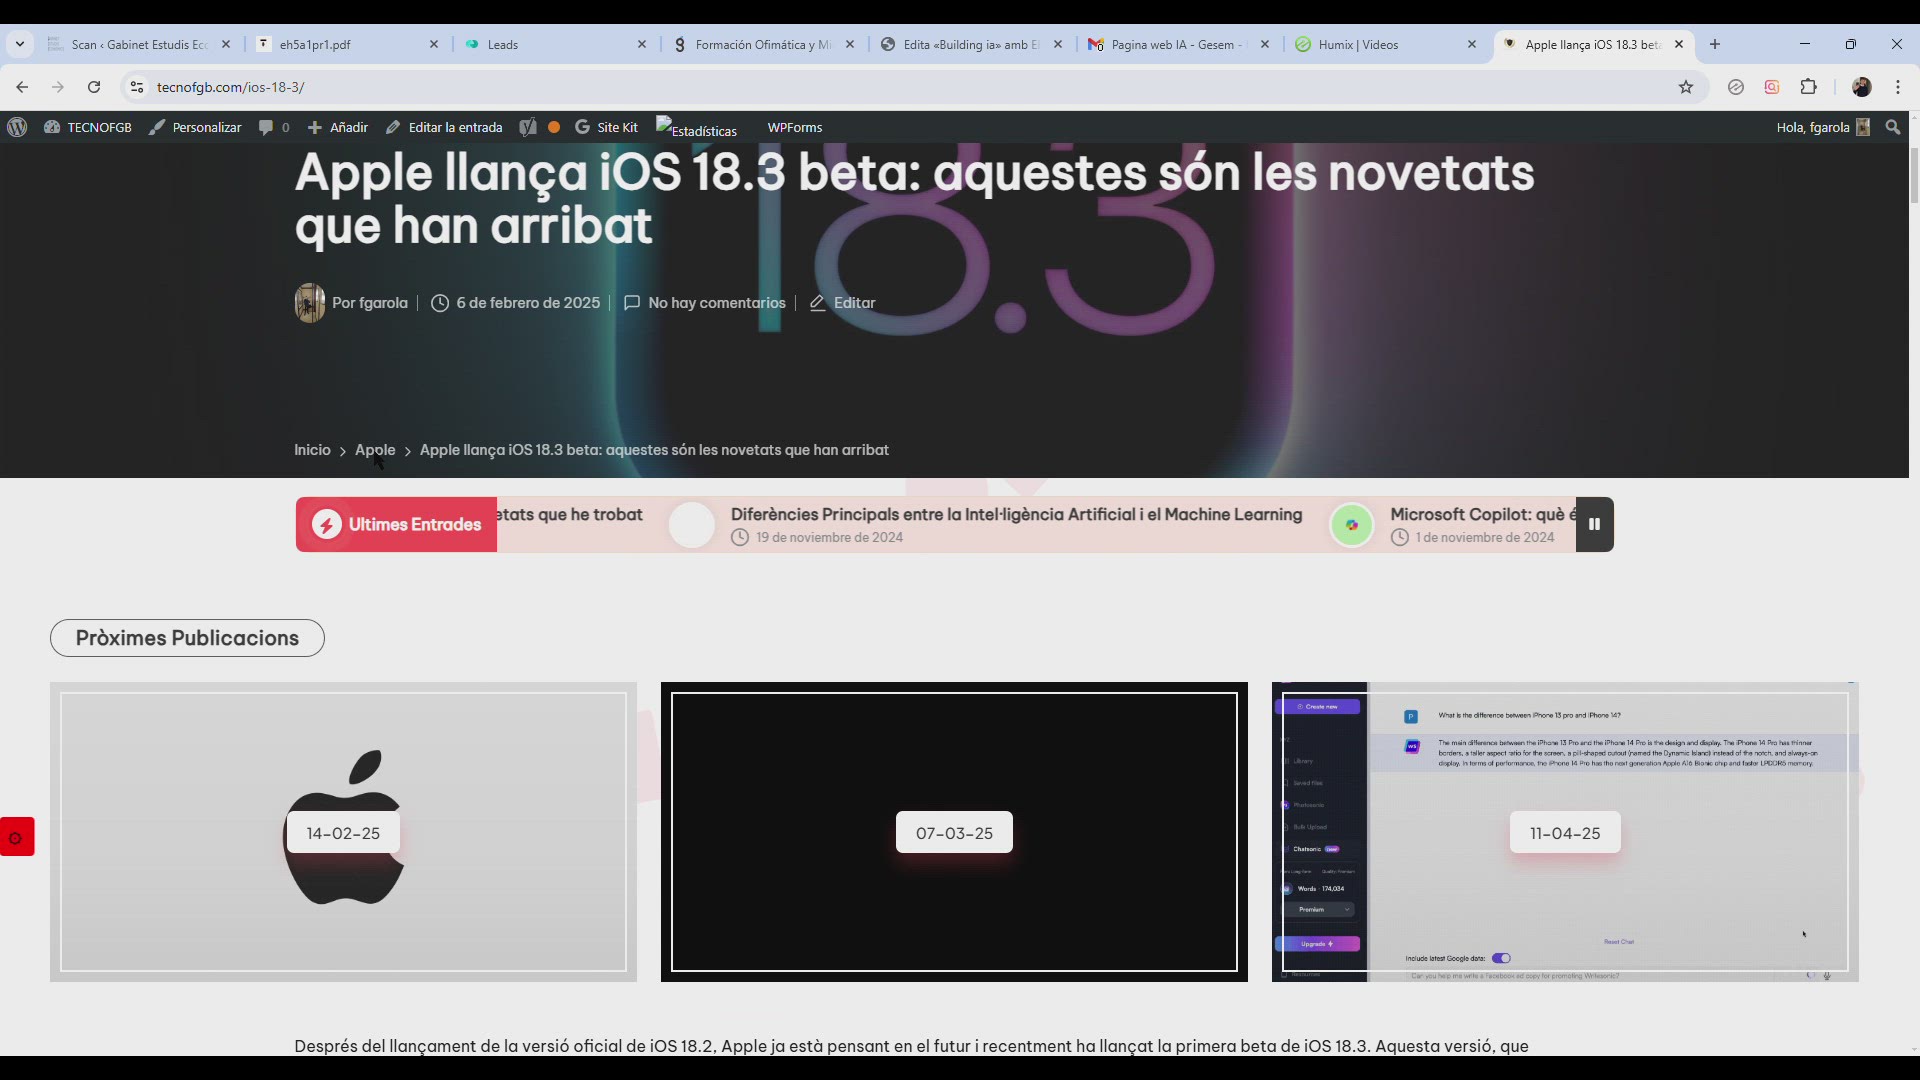Open the Chrome three-dot menu
The width and height of the screenshot is (1920, 1080).
tap(1897, 87)
